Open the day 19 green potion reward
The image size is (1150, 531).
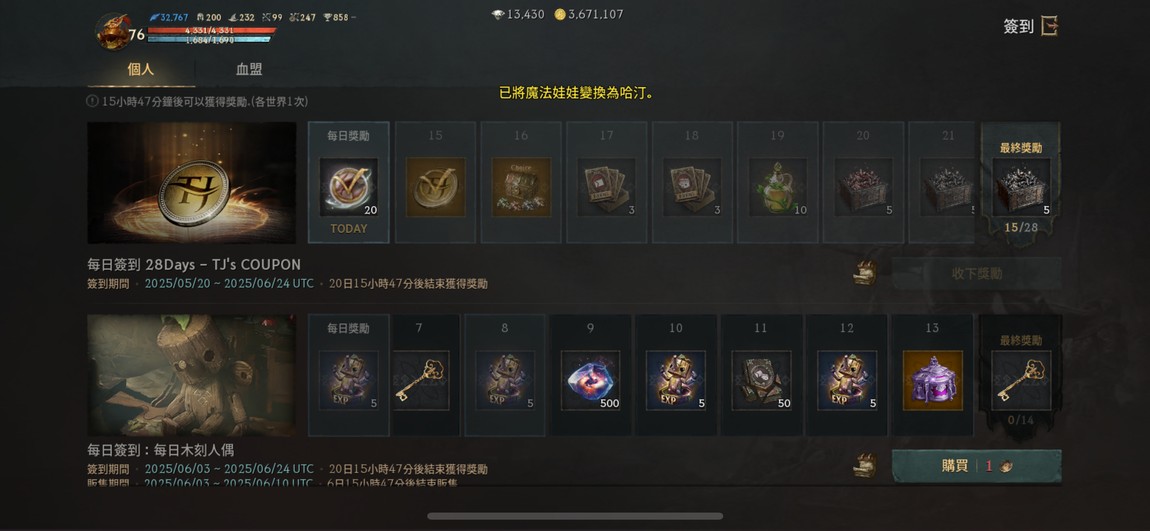tap(777, 187)
